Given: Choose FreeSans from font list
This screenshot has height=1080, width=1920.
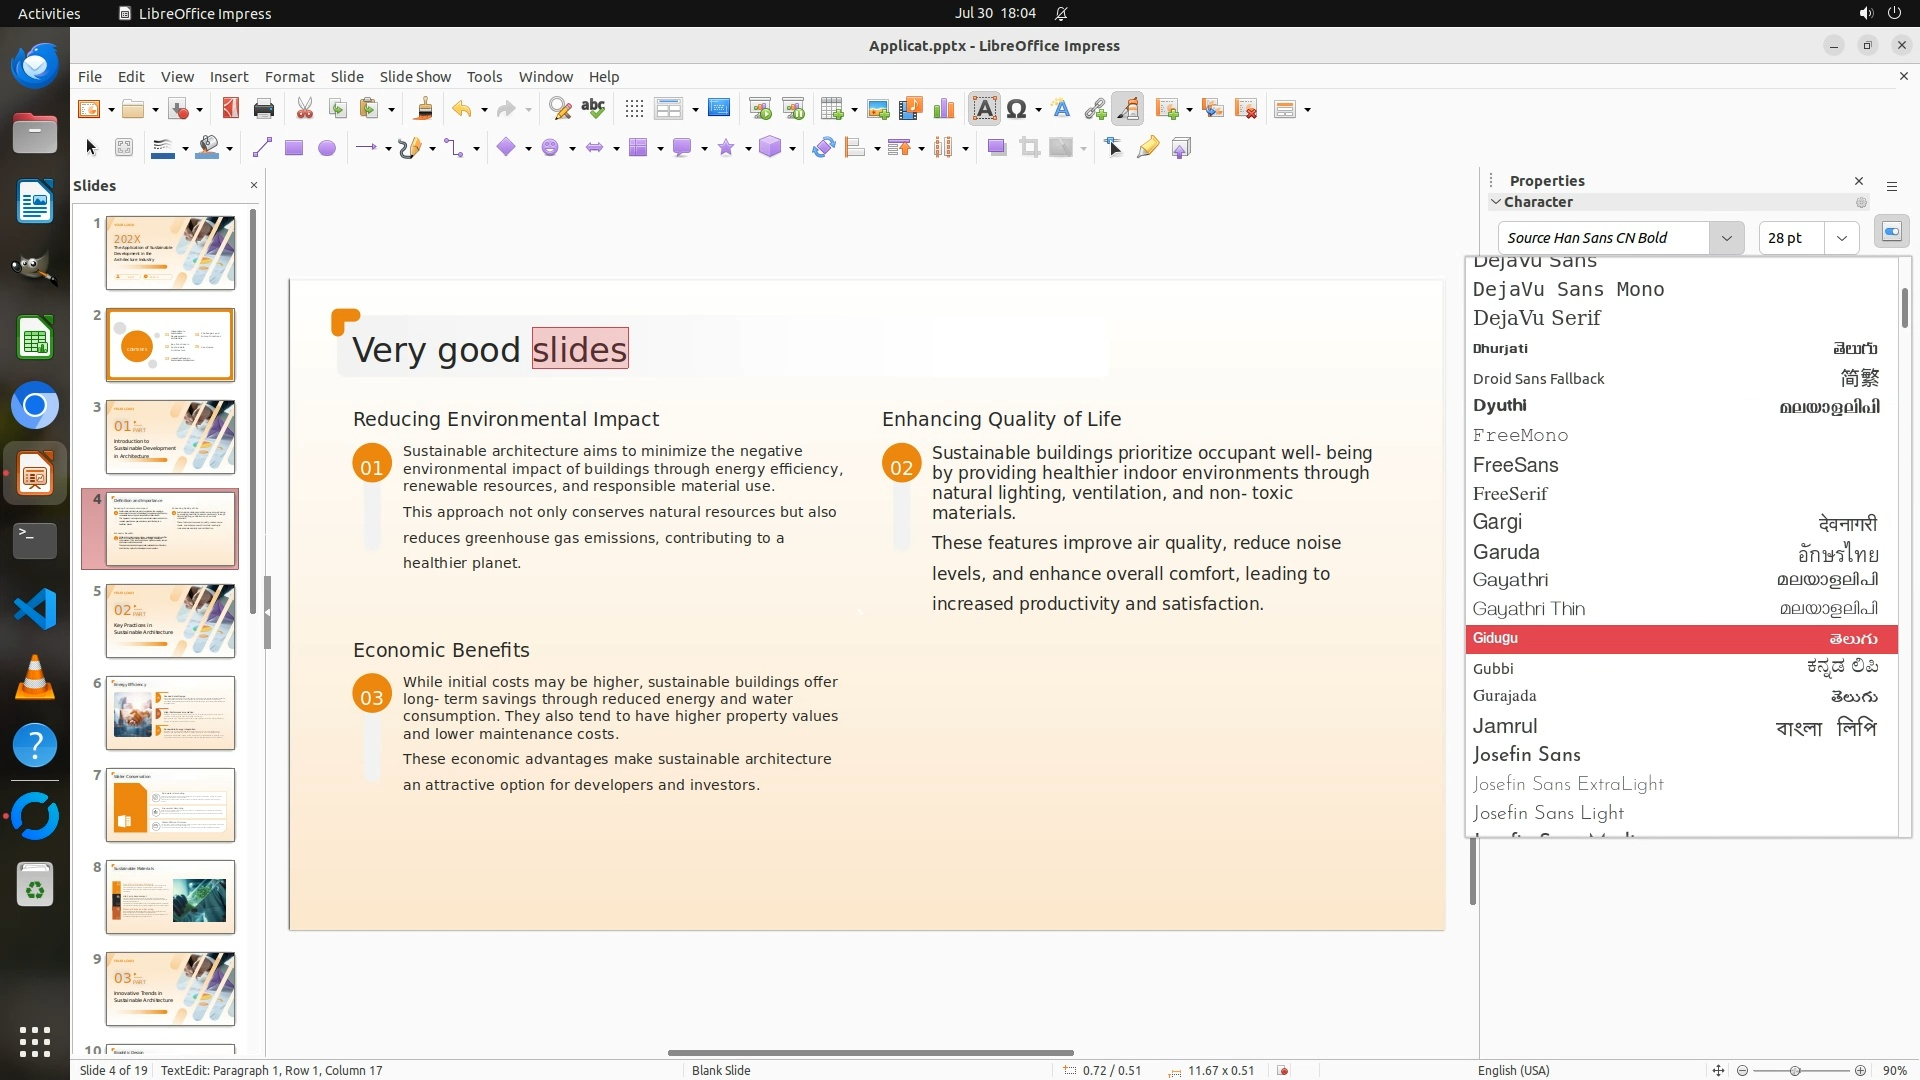Looking at the screenshot, I should (1515, 465).
